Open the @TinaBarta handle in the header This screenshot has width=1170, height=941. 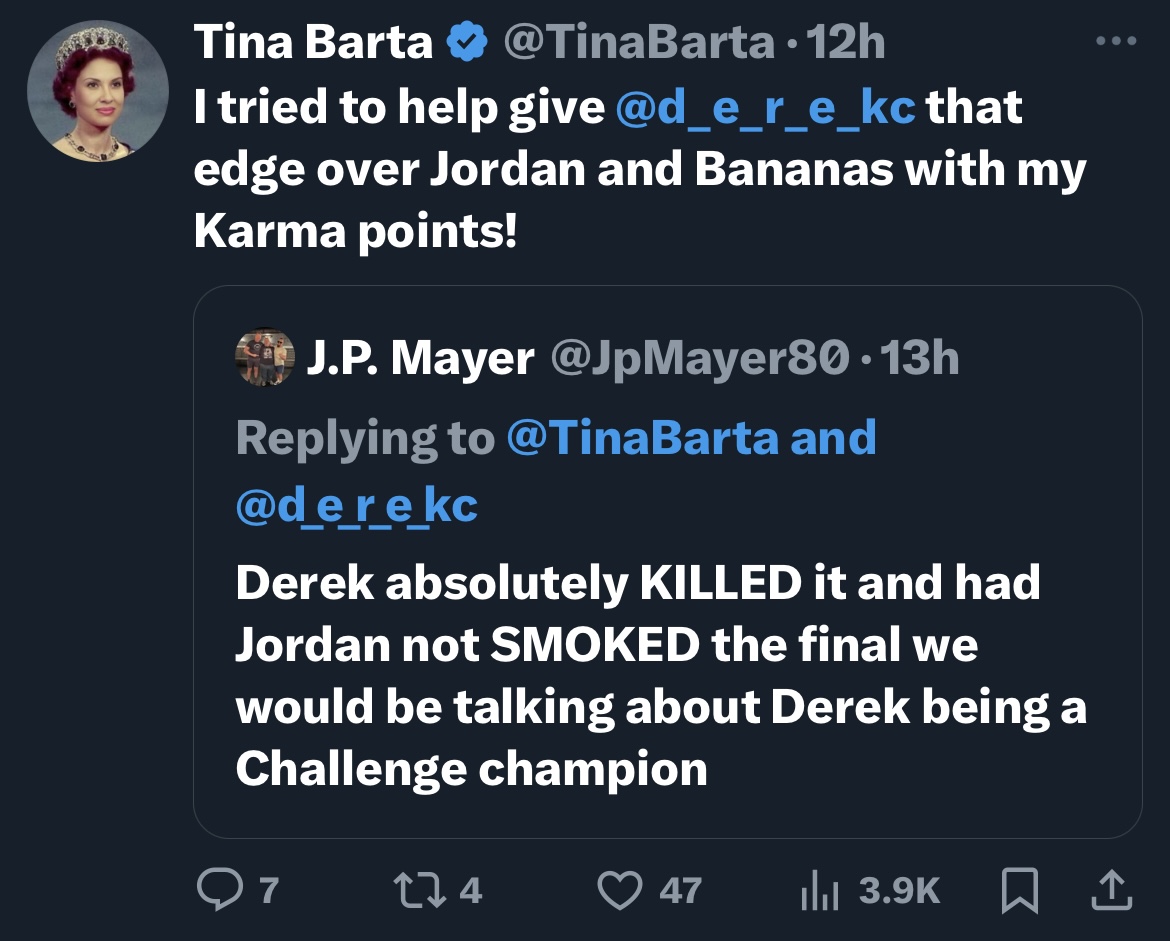tap(639, 41)
